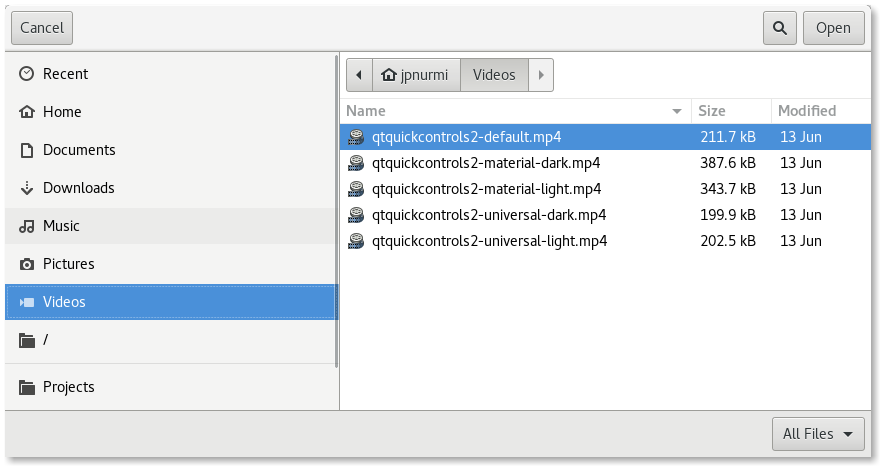The image size is (880, 466).
Task: Click the search magnifier icon
Action: (779, 28)
